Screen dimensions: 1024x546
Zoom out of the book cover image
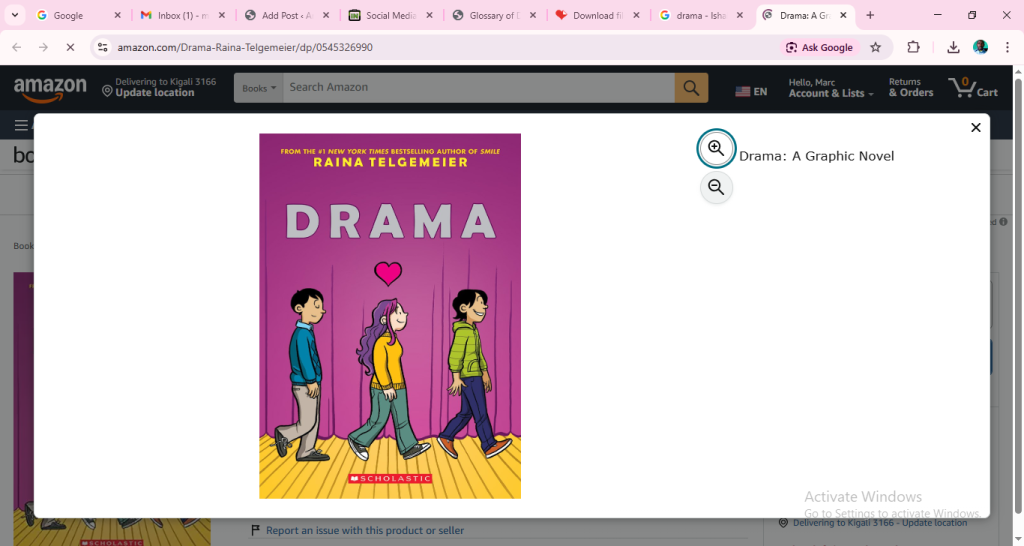point(716,187)
